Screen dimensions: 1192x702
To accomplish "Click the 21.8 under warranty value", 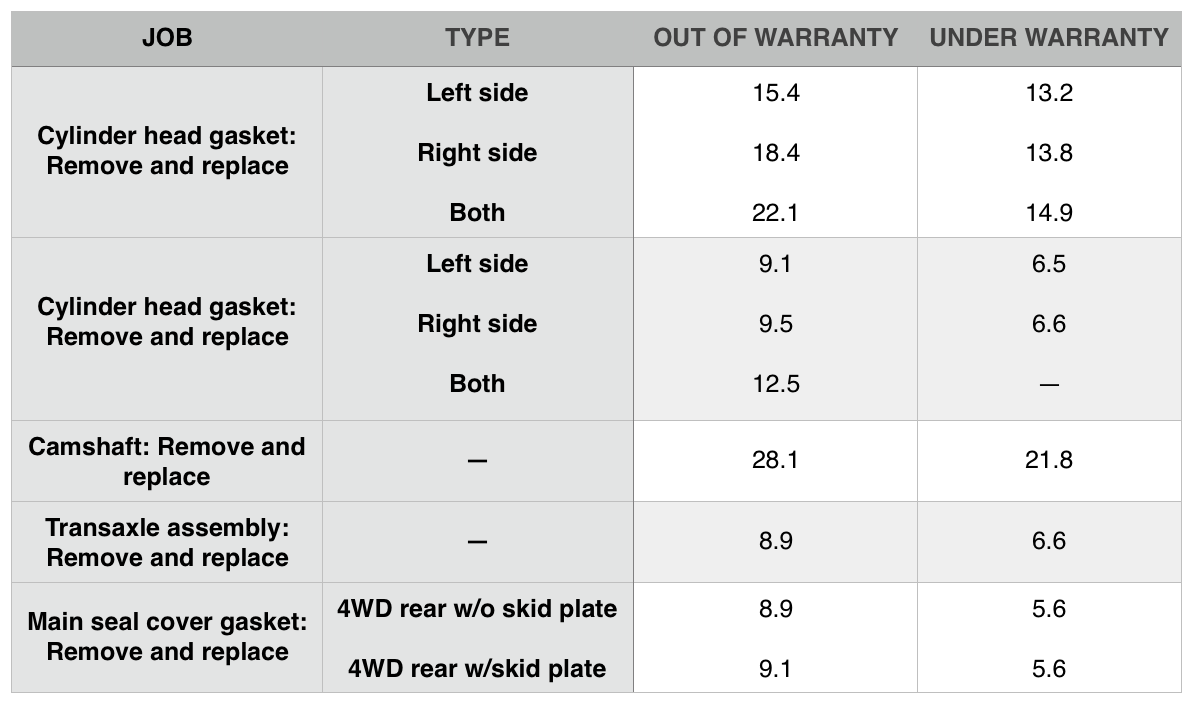I will (x=1048, y=460).
